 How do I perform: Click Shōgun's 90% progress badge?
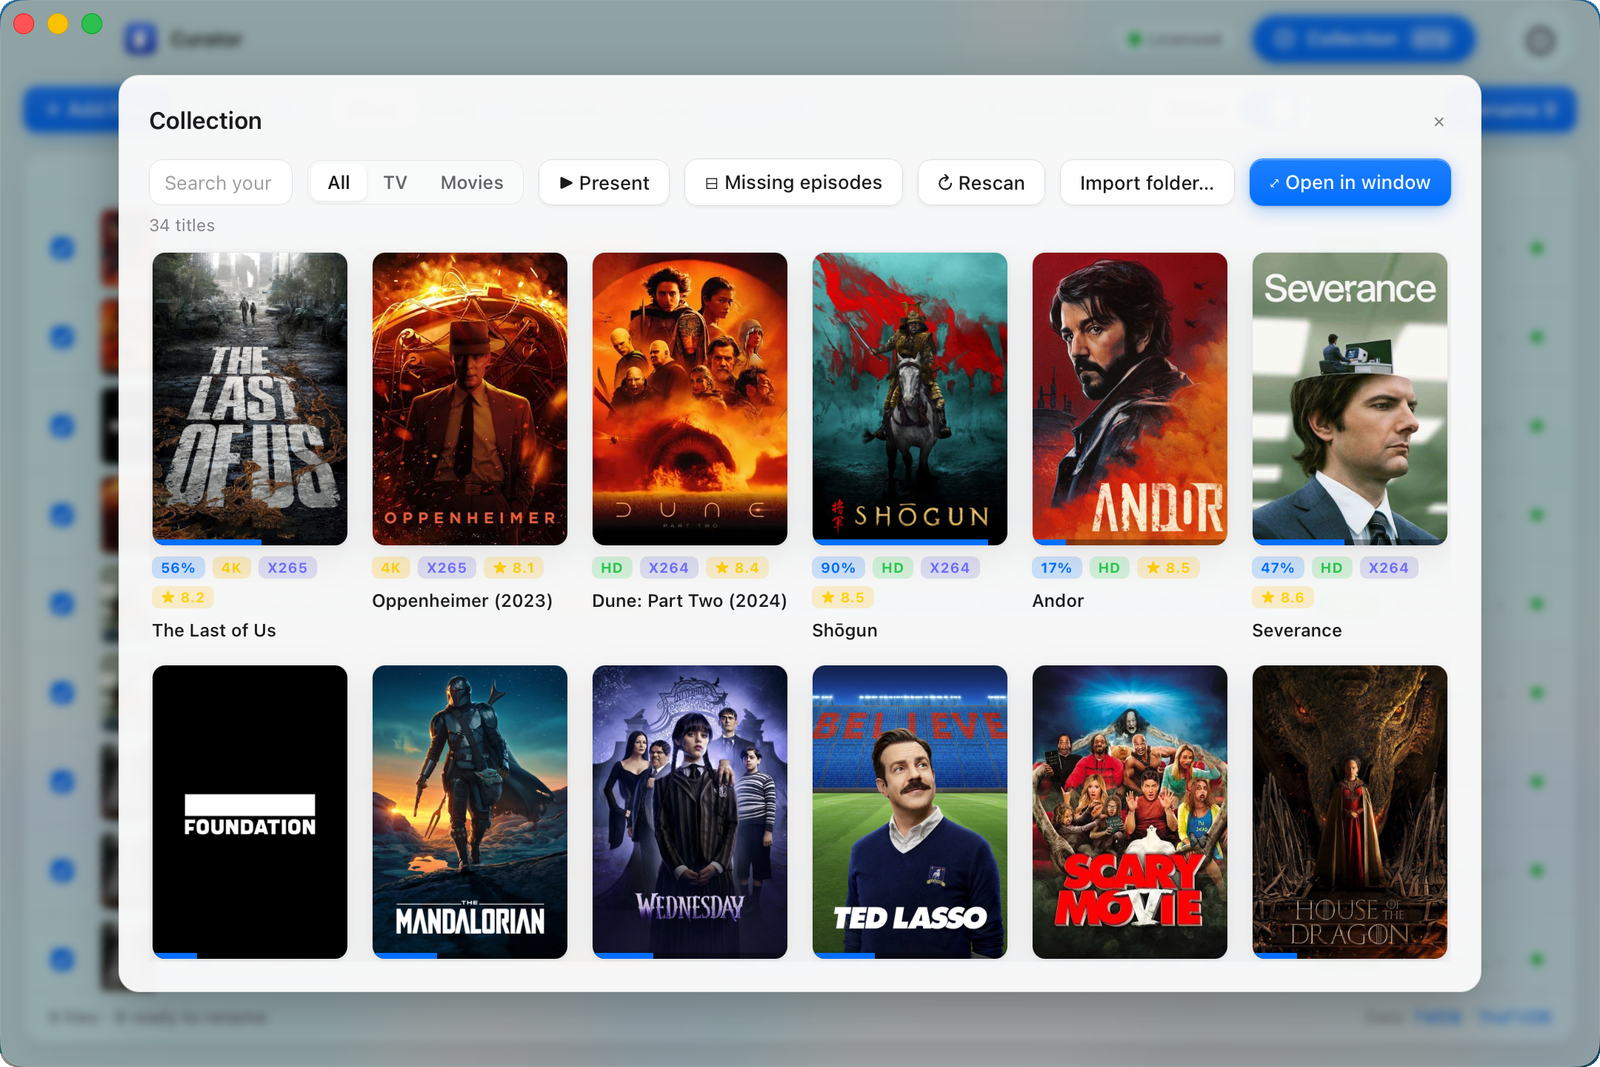coord(838,568)
